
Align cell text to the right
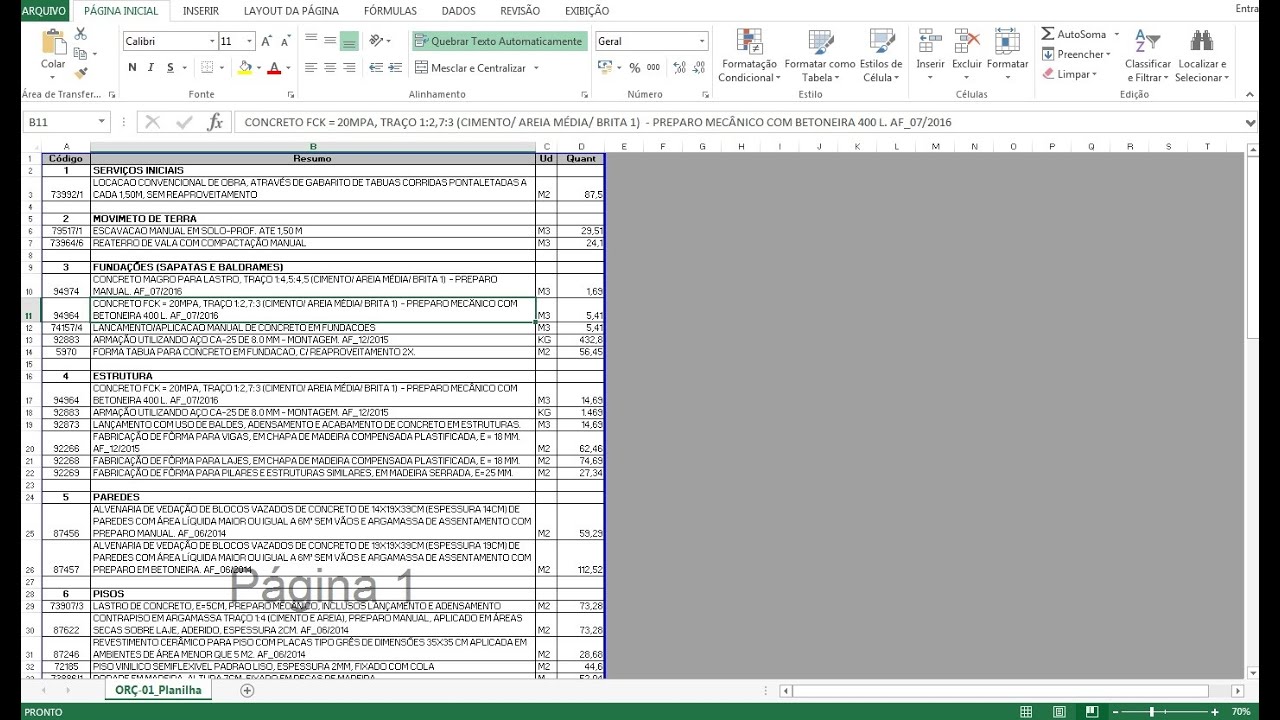348,68
